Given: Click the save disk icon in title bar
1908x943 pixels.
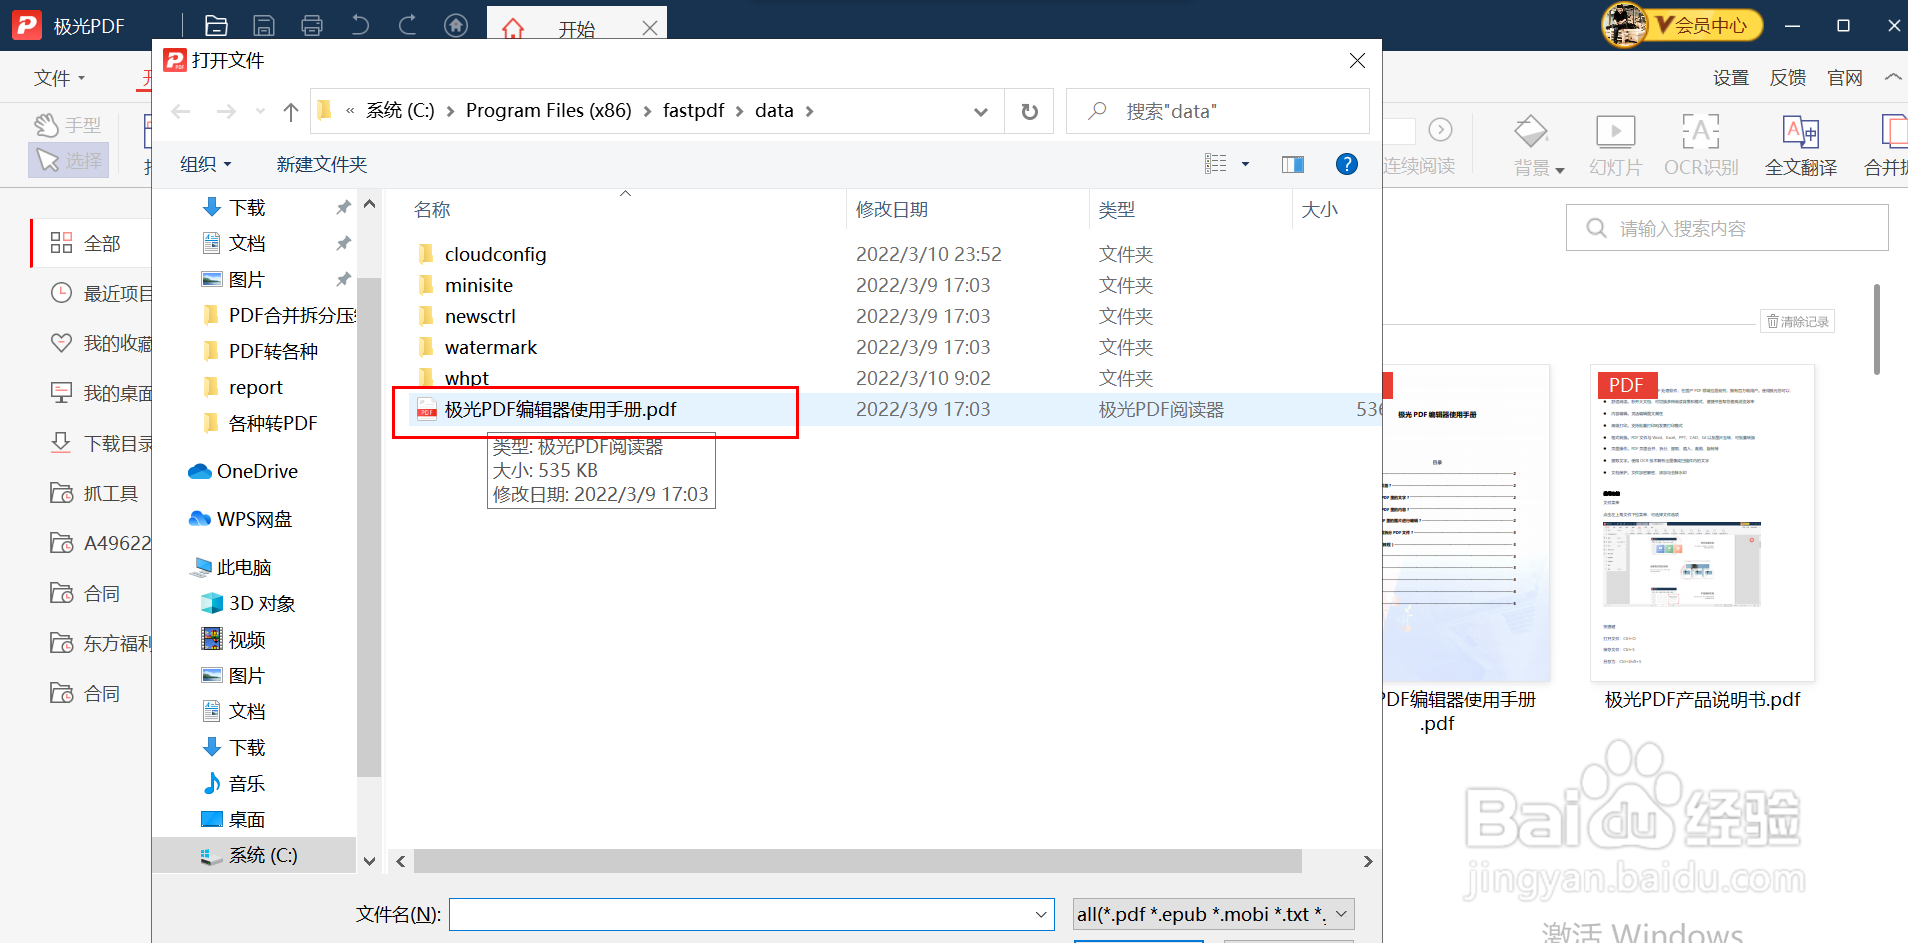Looking at the screenshot, I should [264, 26].
